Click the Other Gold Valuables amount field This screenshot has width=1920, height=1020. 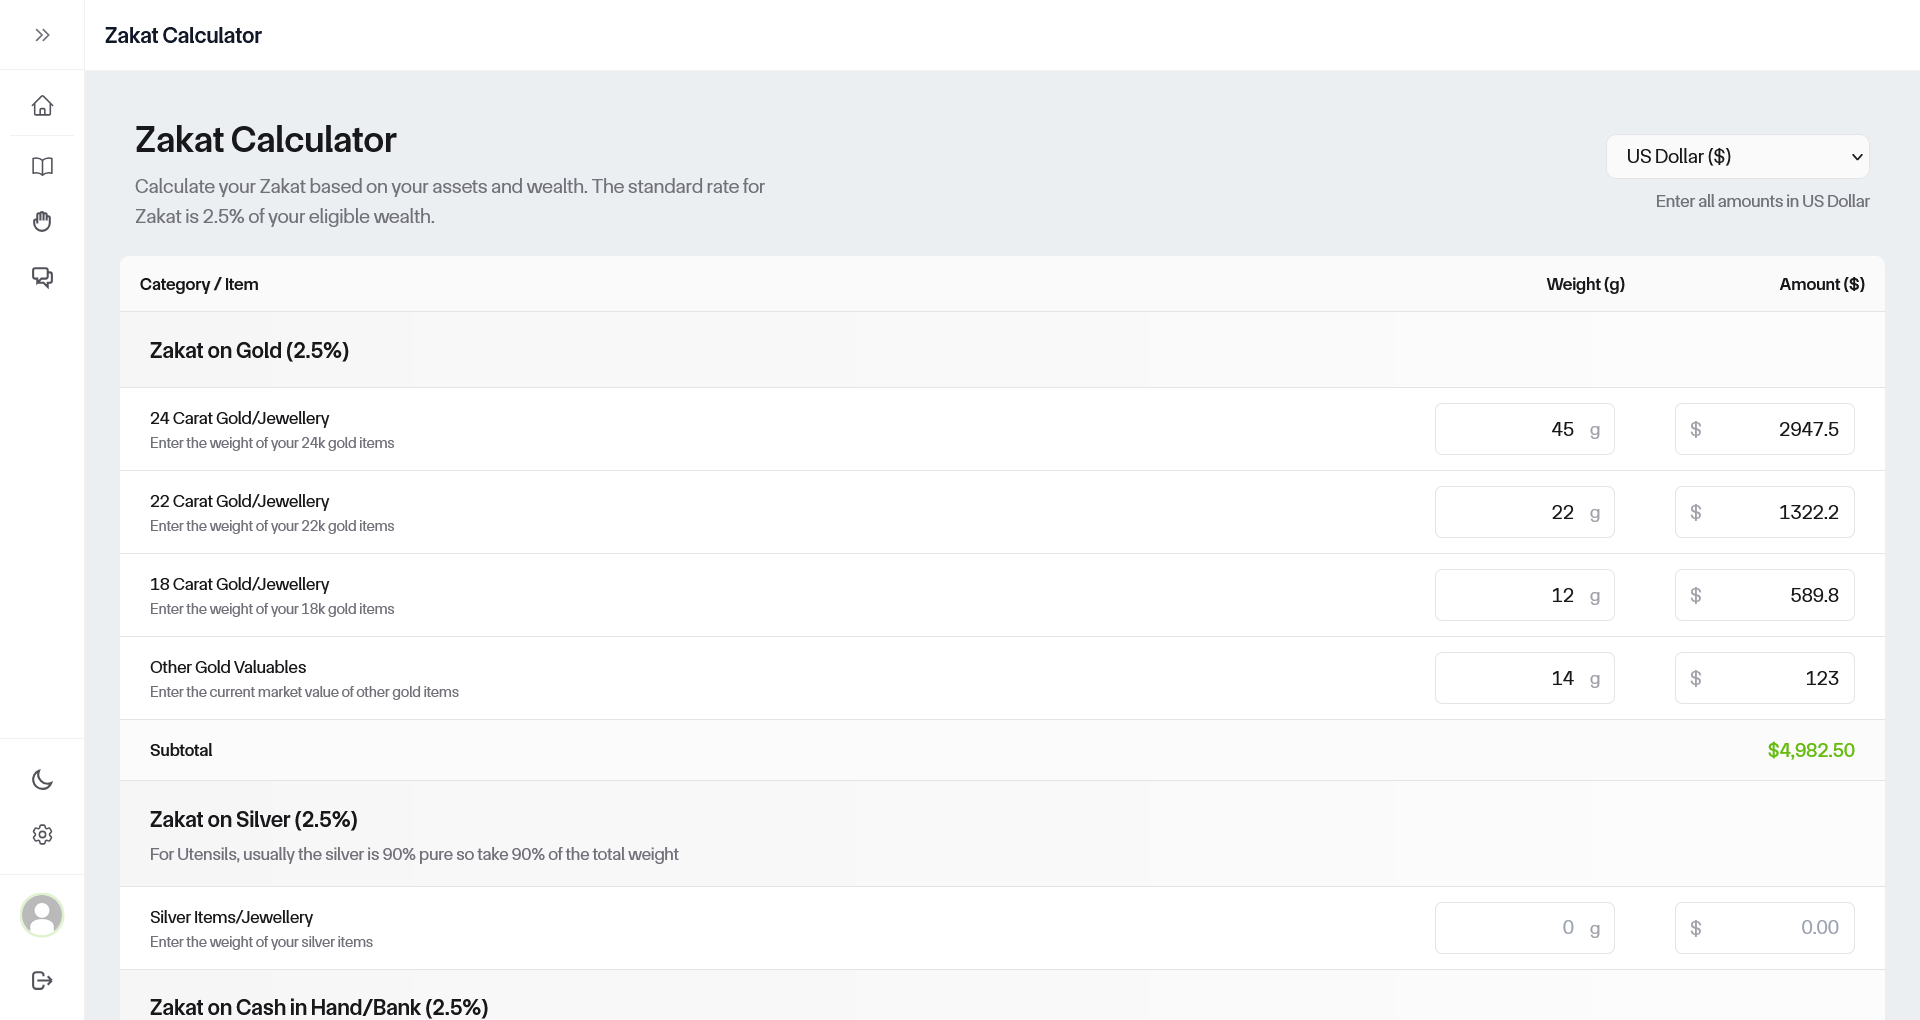1763,677
